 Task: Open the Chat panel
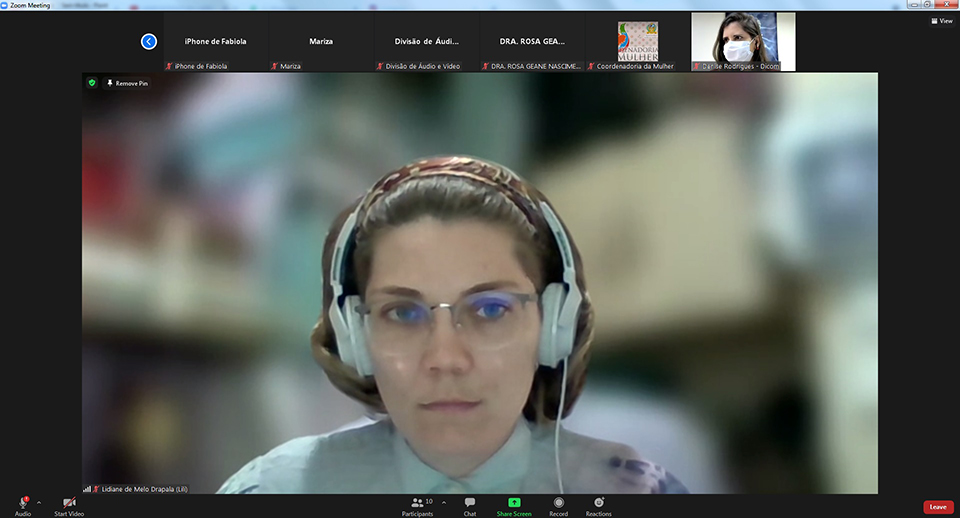[469, 502]
